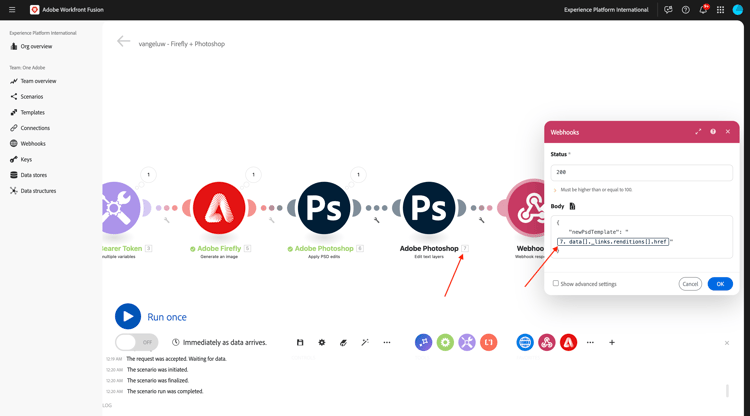
Task: Go back using the left arrow
Action: [123, 42]
